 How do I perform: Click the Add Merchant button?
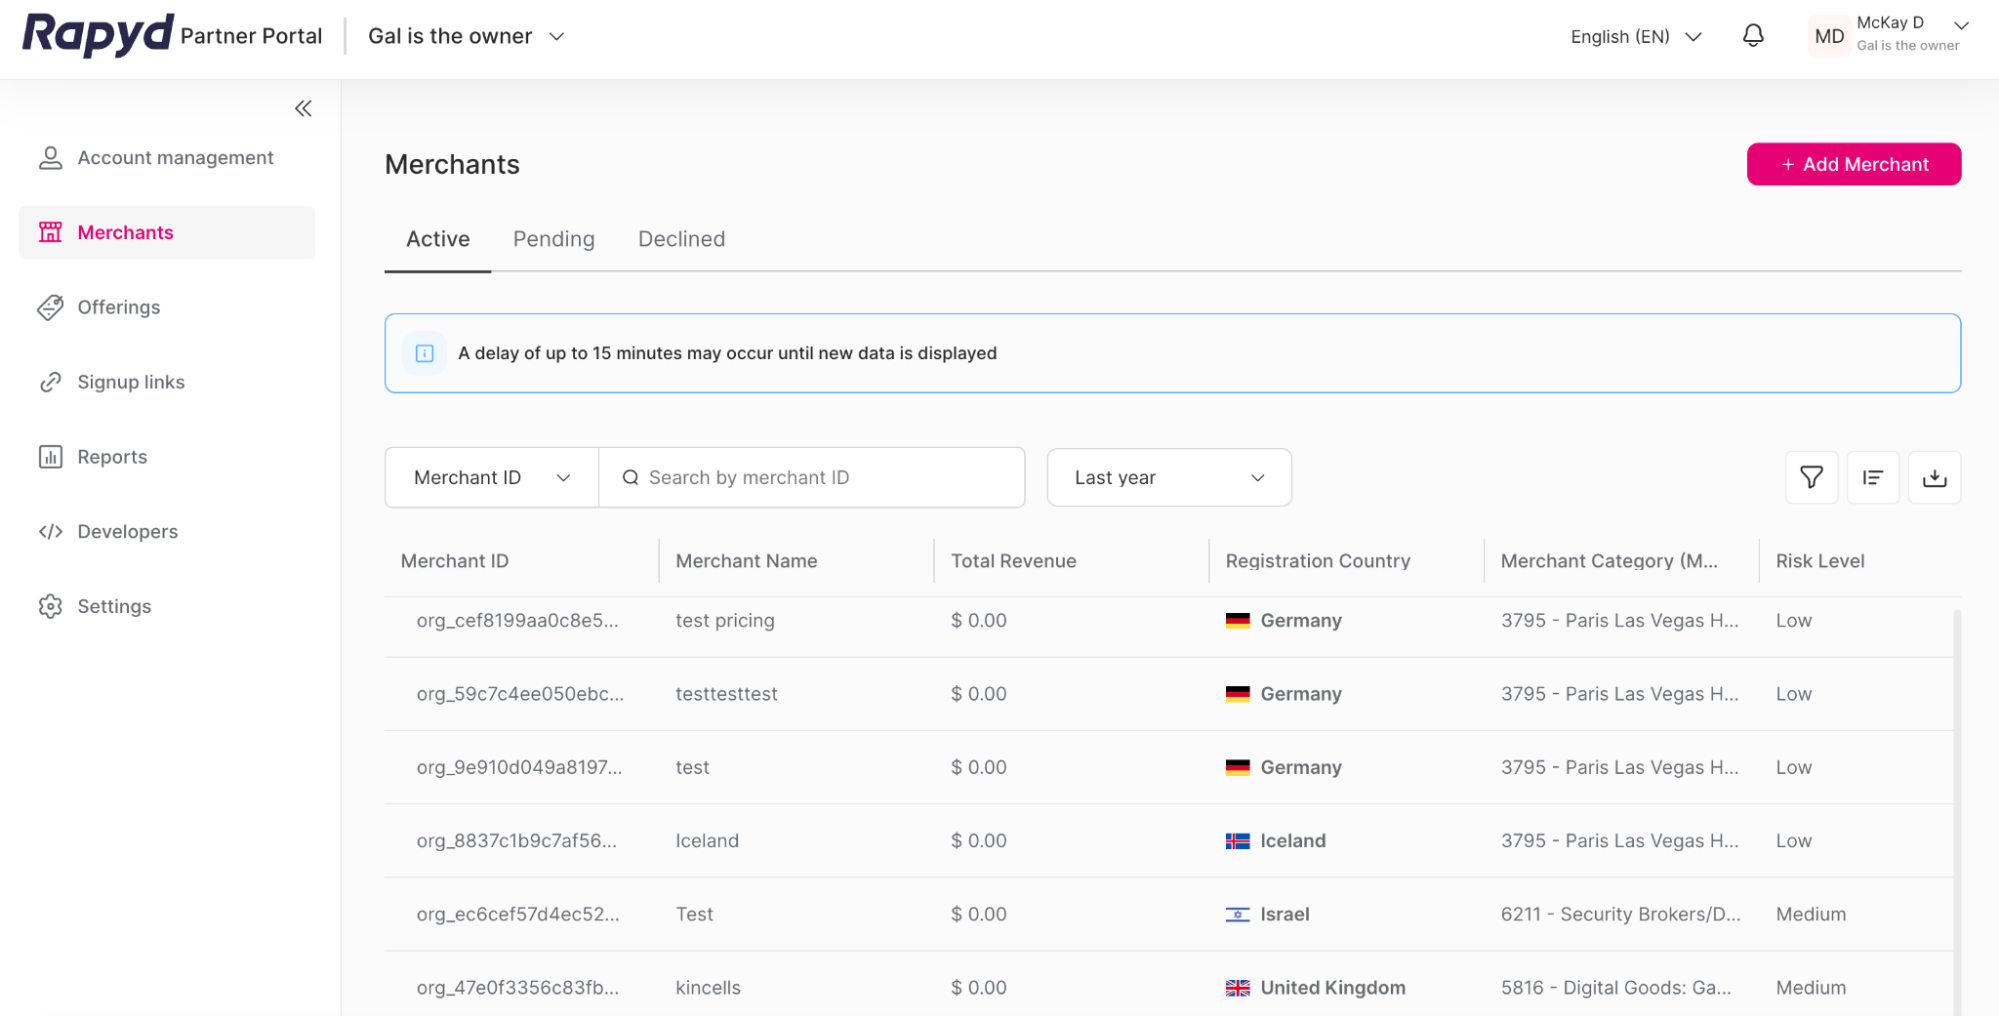(x=1853, y=164)
